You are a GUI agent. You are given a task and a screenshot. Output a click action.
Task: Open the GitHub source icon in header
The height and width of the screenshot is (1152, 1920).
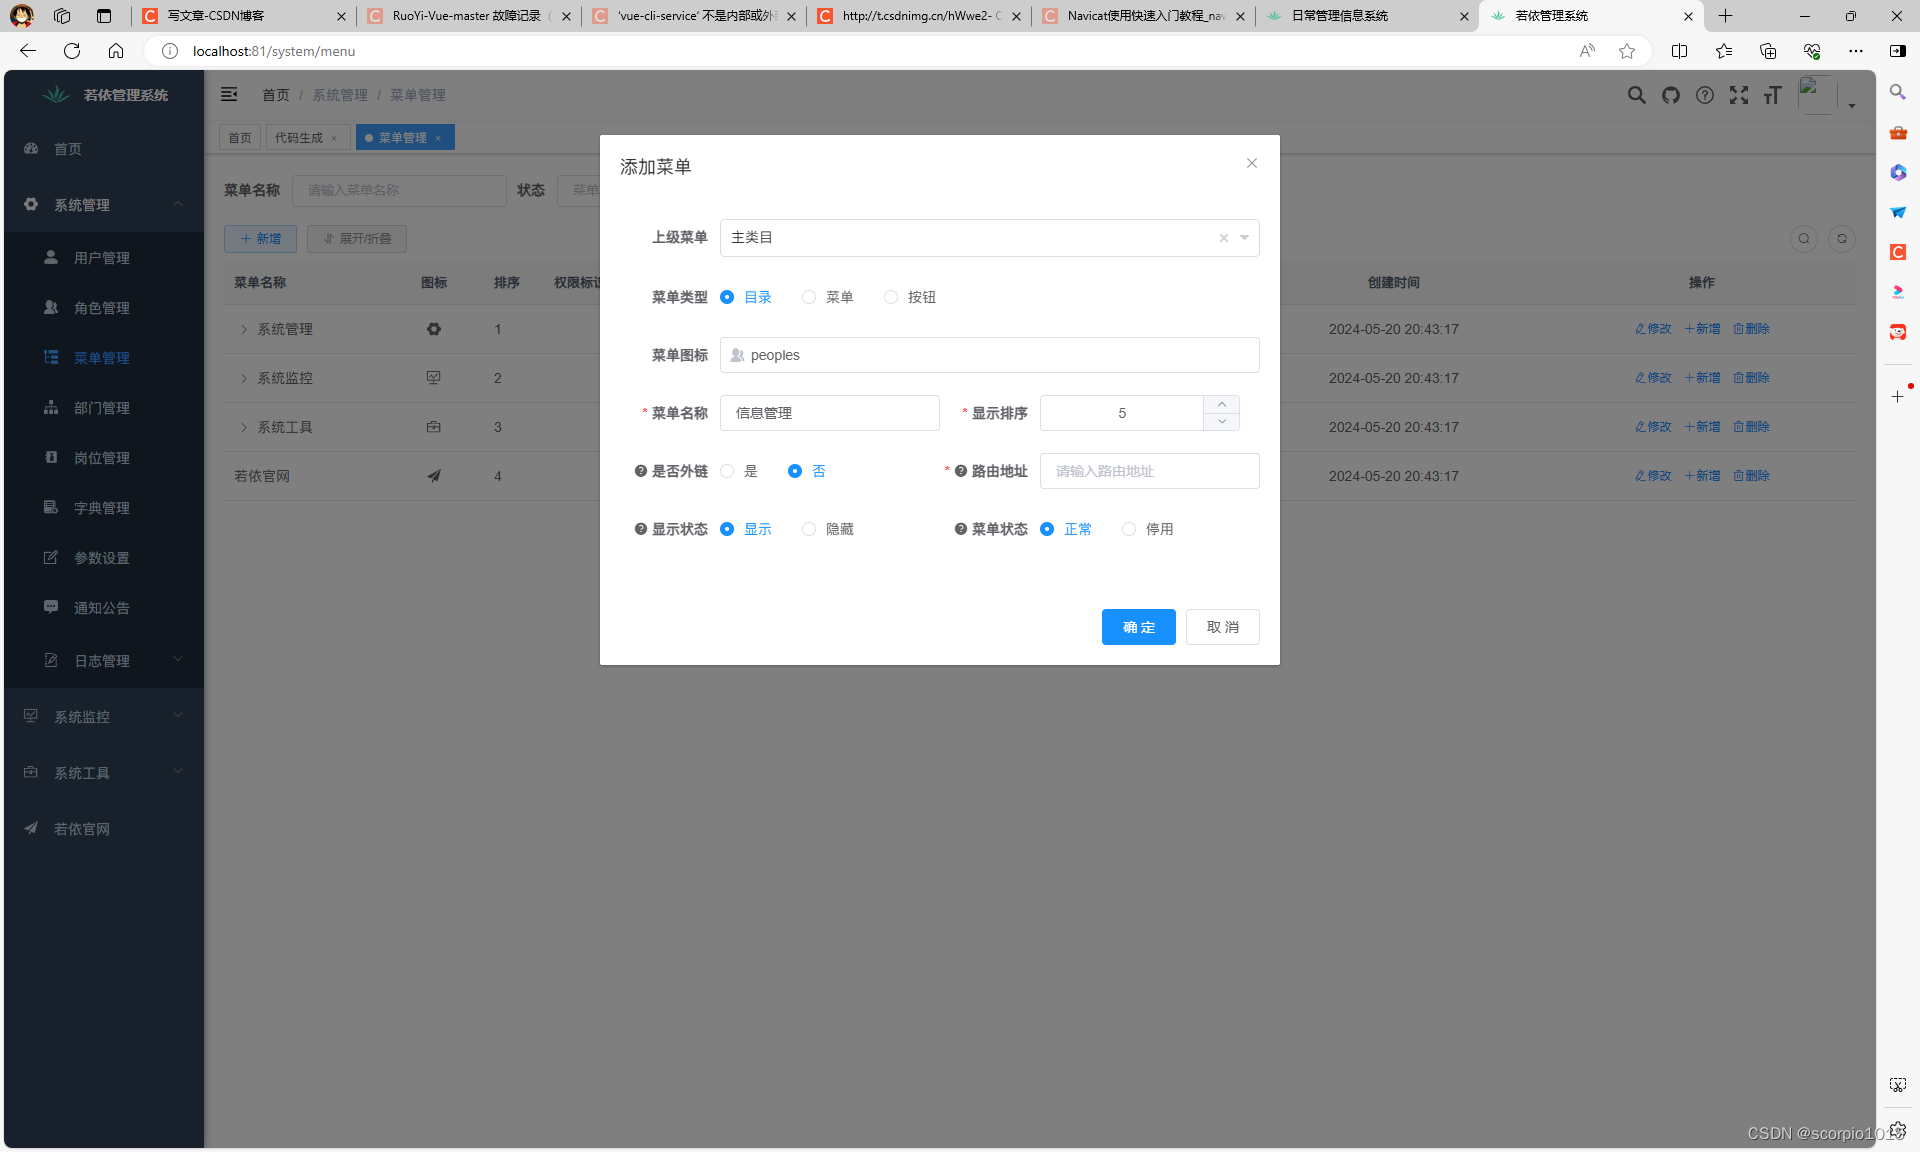tap(1671, 95)
